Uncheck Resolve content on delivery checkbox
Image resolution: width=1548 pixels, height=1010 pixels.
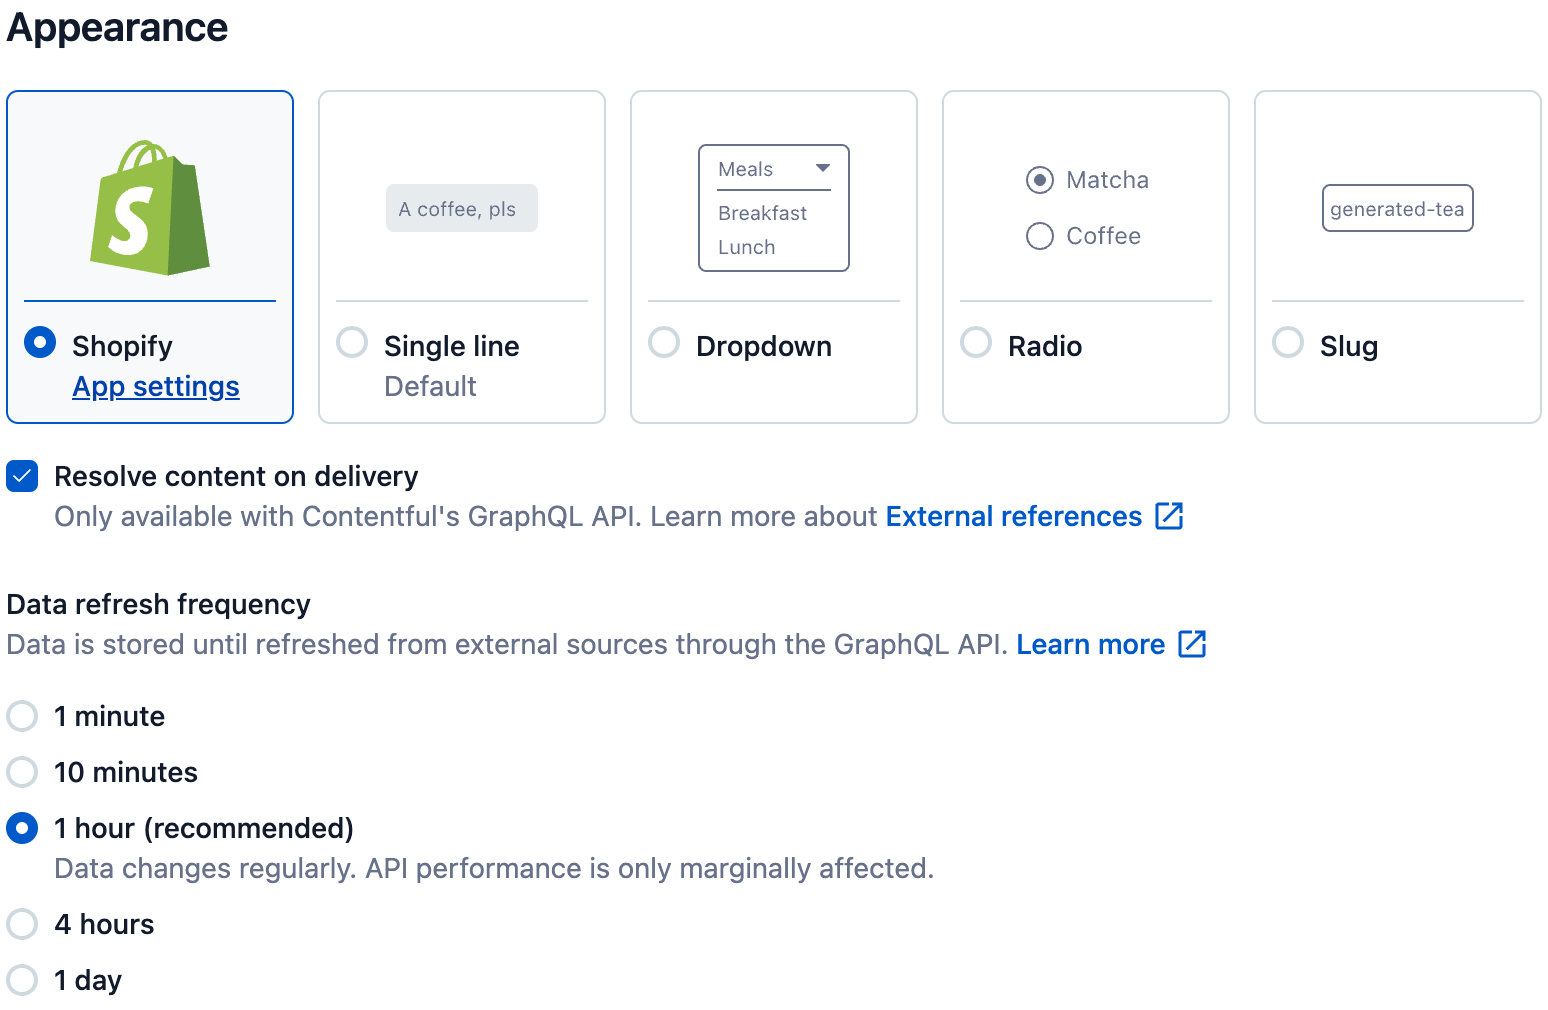click(22, 476)
